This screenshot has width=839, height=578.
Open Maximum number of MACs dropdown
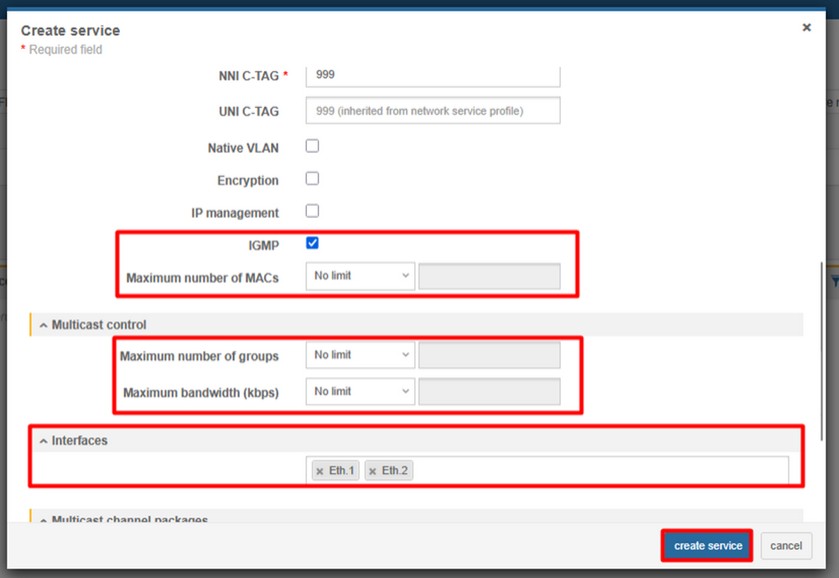click(360, 276)
